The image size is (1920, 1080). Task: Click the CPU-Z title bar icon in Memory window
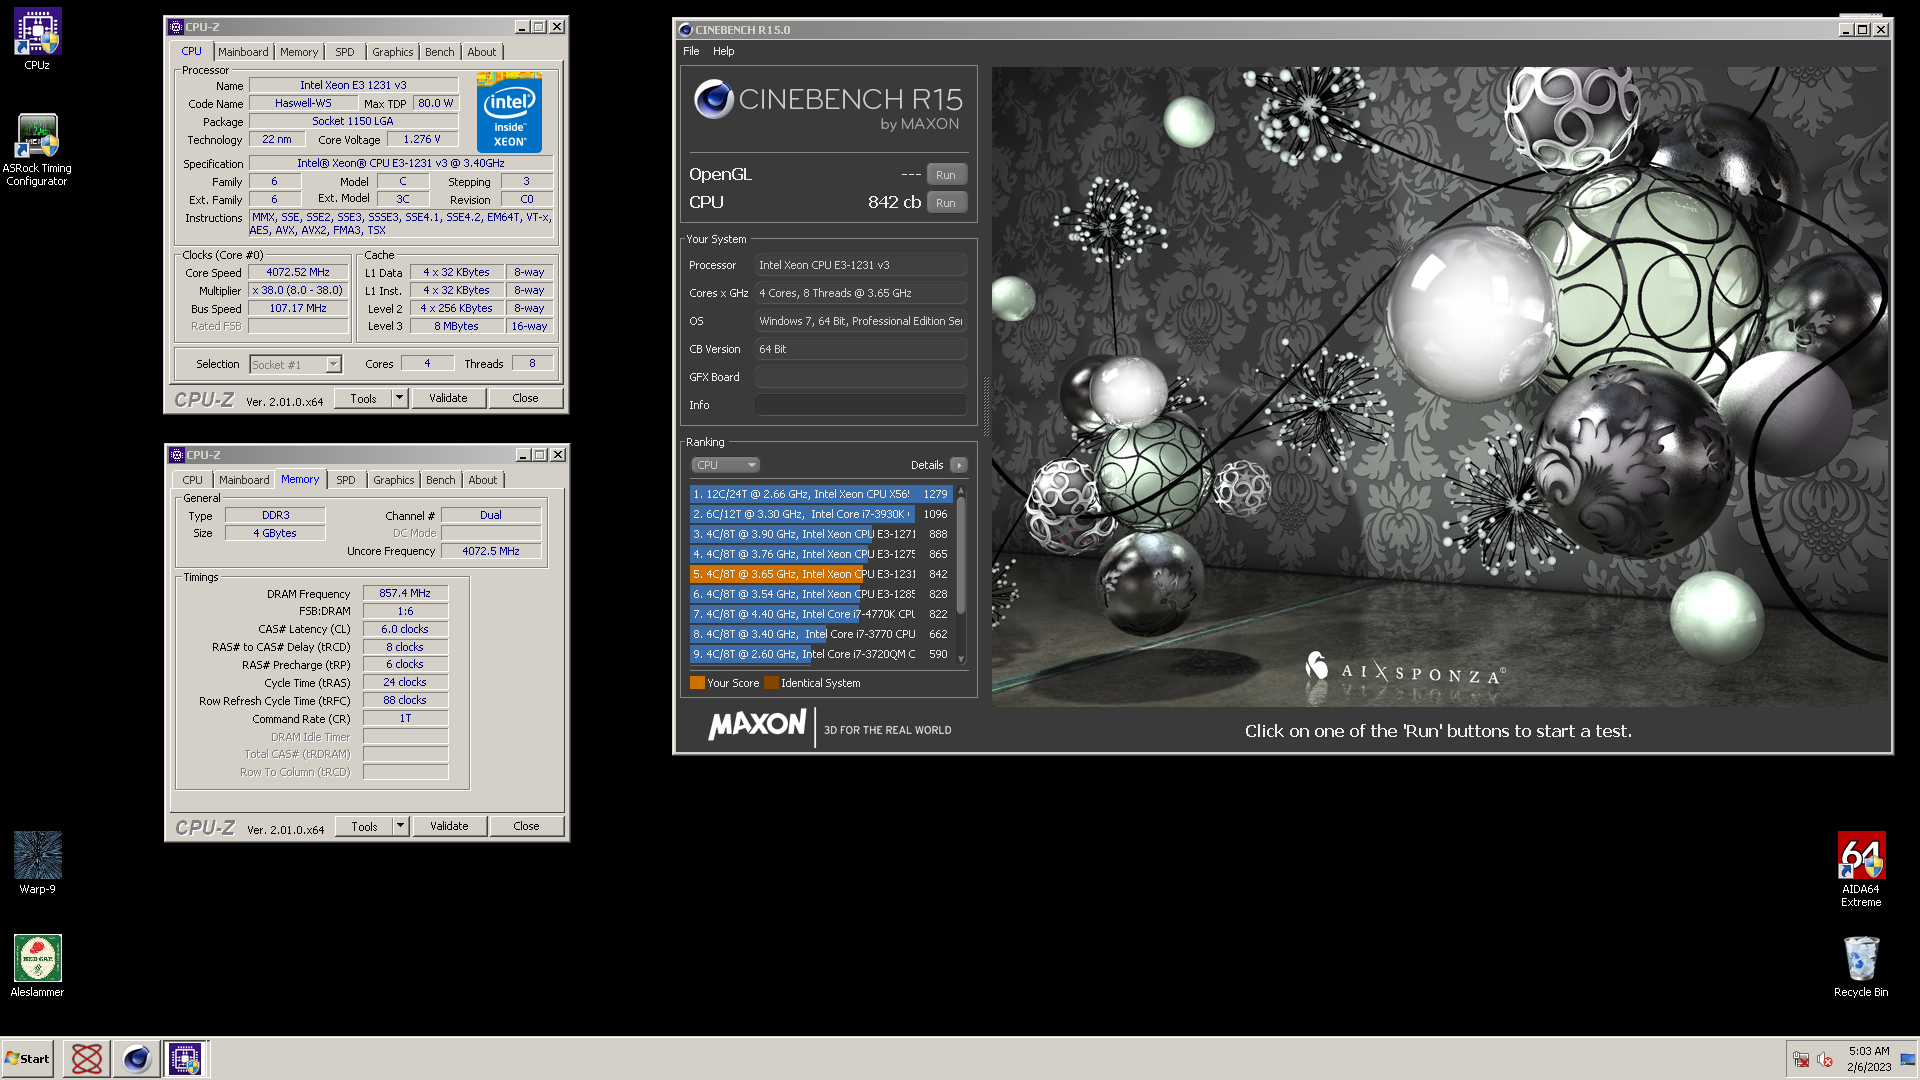(x=177, y=455)
